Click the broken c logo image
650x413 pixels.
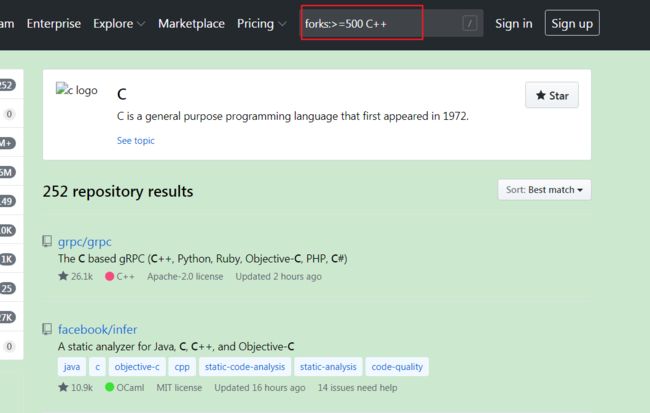click(77, 90)
